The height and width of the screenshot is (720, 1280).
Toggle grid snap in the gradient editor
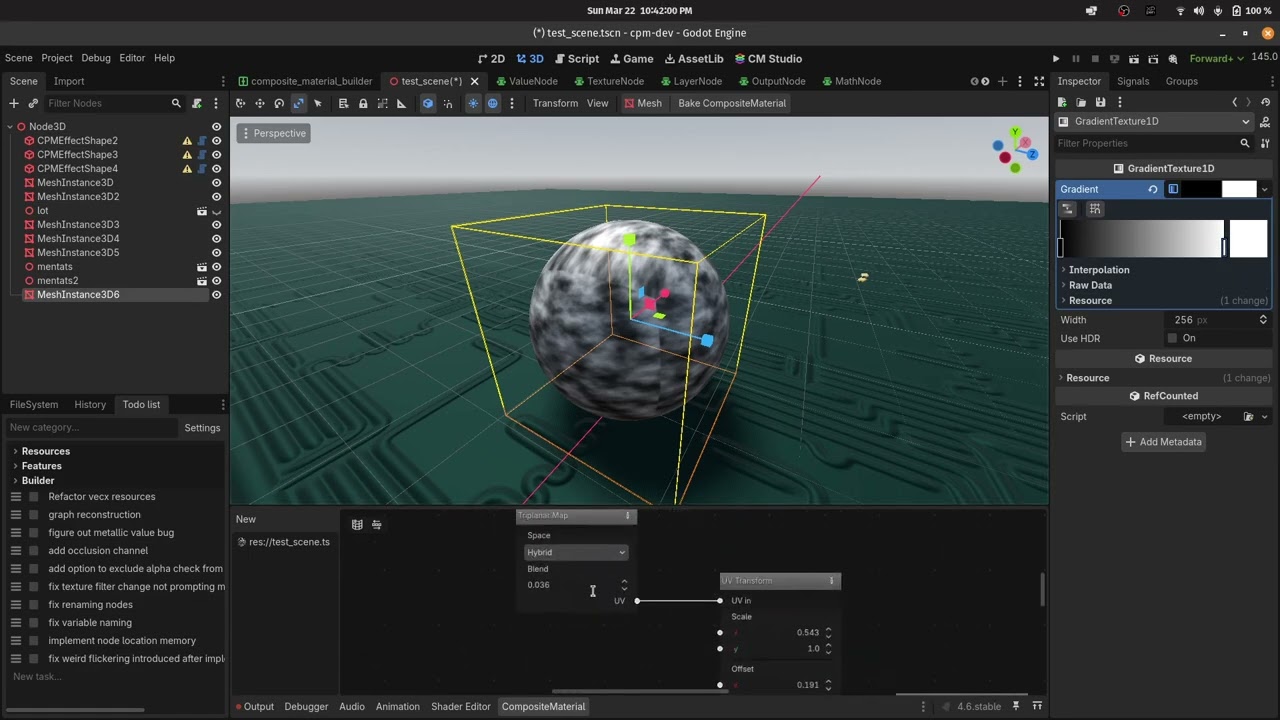click(x=1095, y=209)
